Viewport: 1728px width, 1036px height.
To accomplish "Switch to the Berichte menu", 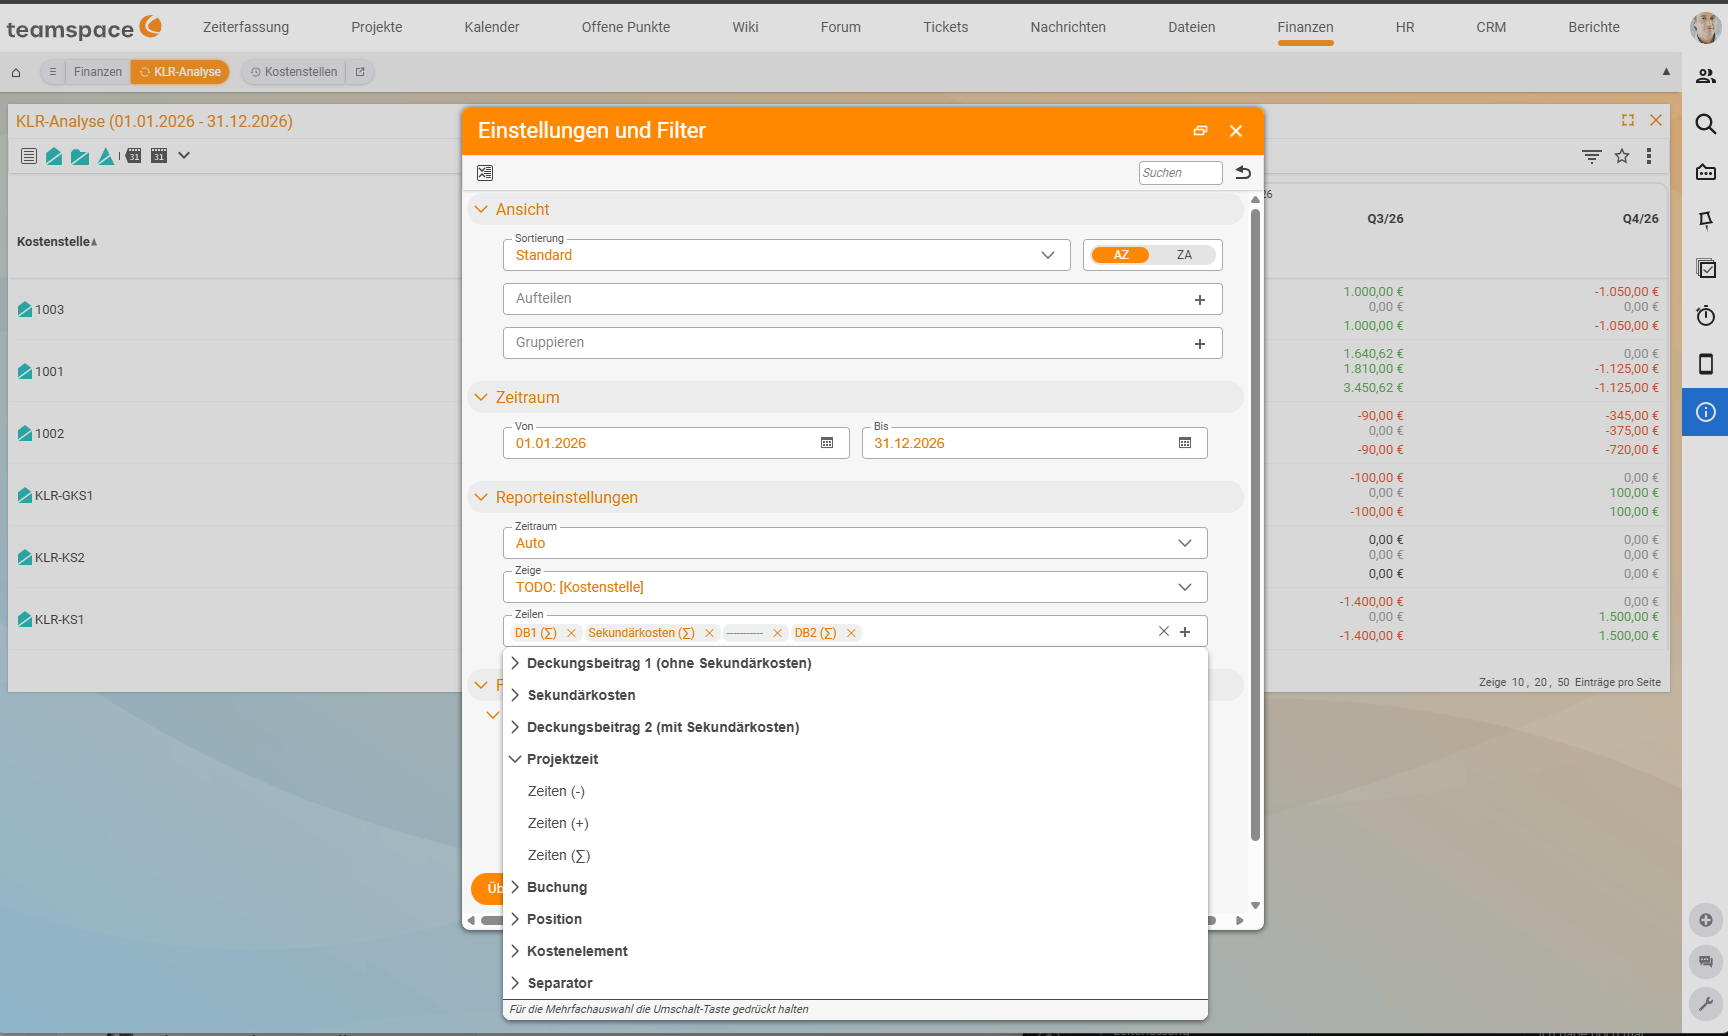I will pos(1594,27).
